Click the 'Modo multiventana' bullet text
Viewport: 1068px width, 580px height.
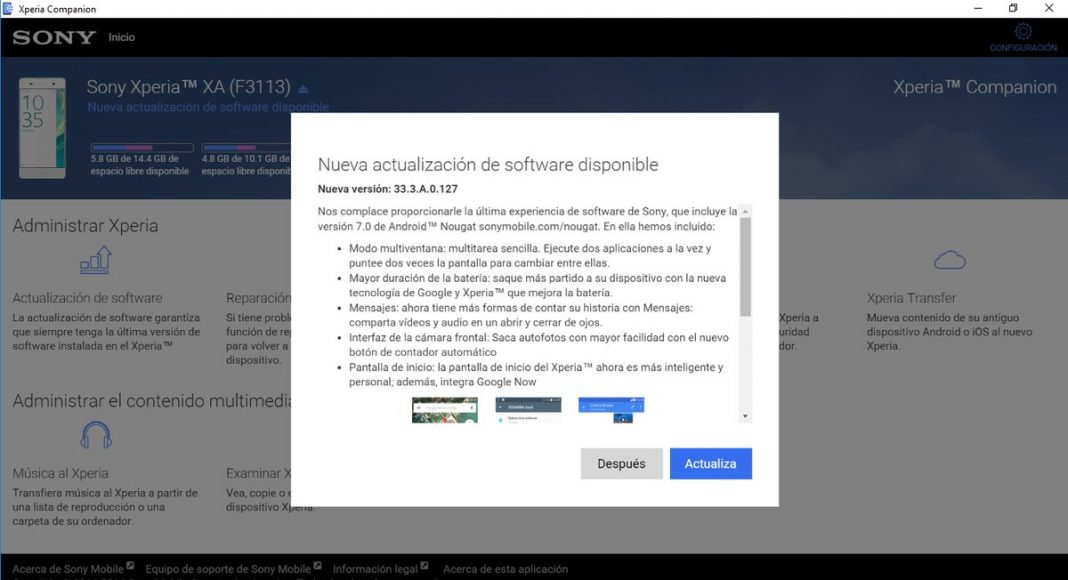click(x=530, y=255)
